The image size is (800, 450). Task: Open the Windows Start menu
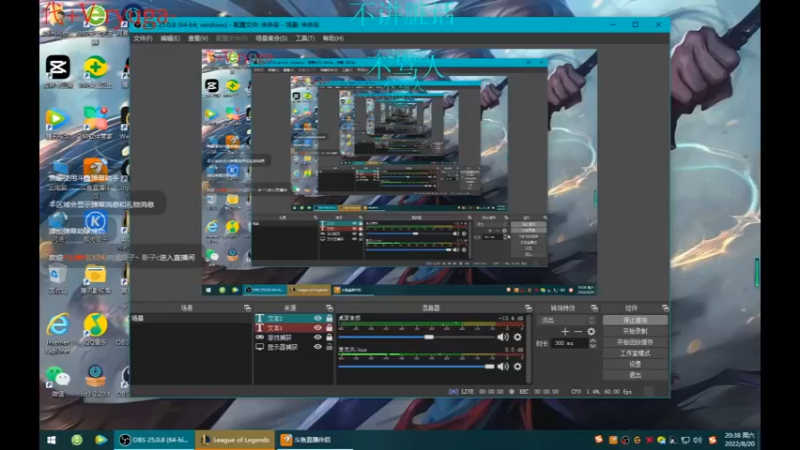tap(52, 440)
